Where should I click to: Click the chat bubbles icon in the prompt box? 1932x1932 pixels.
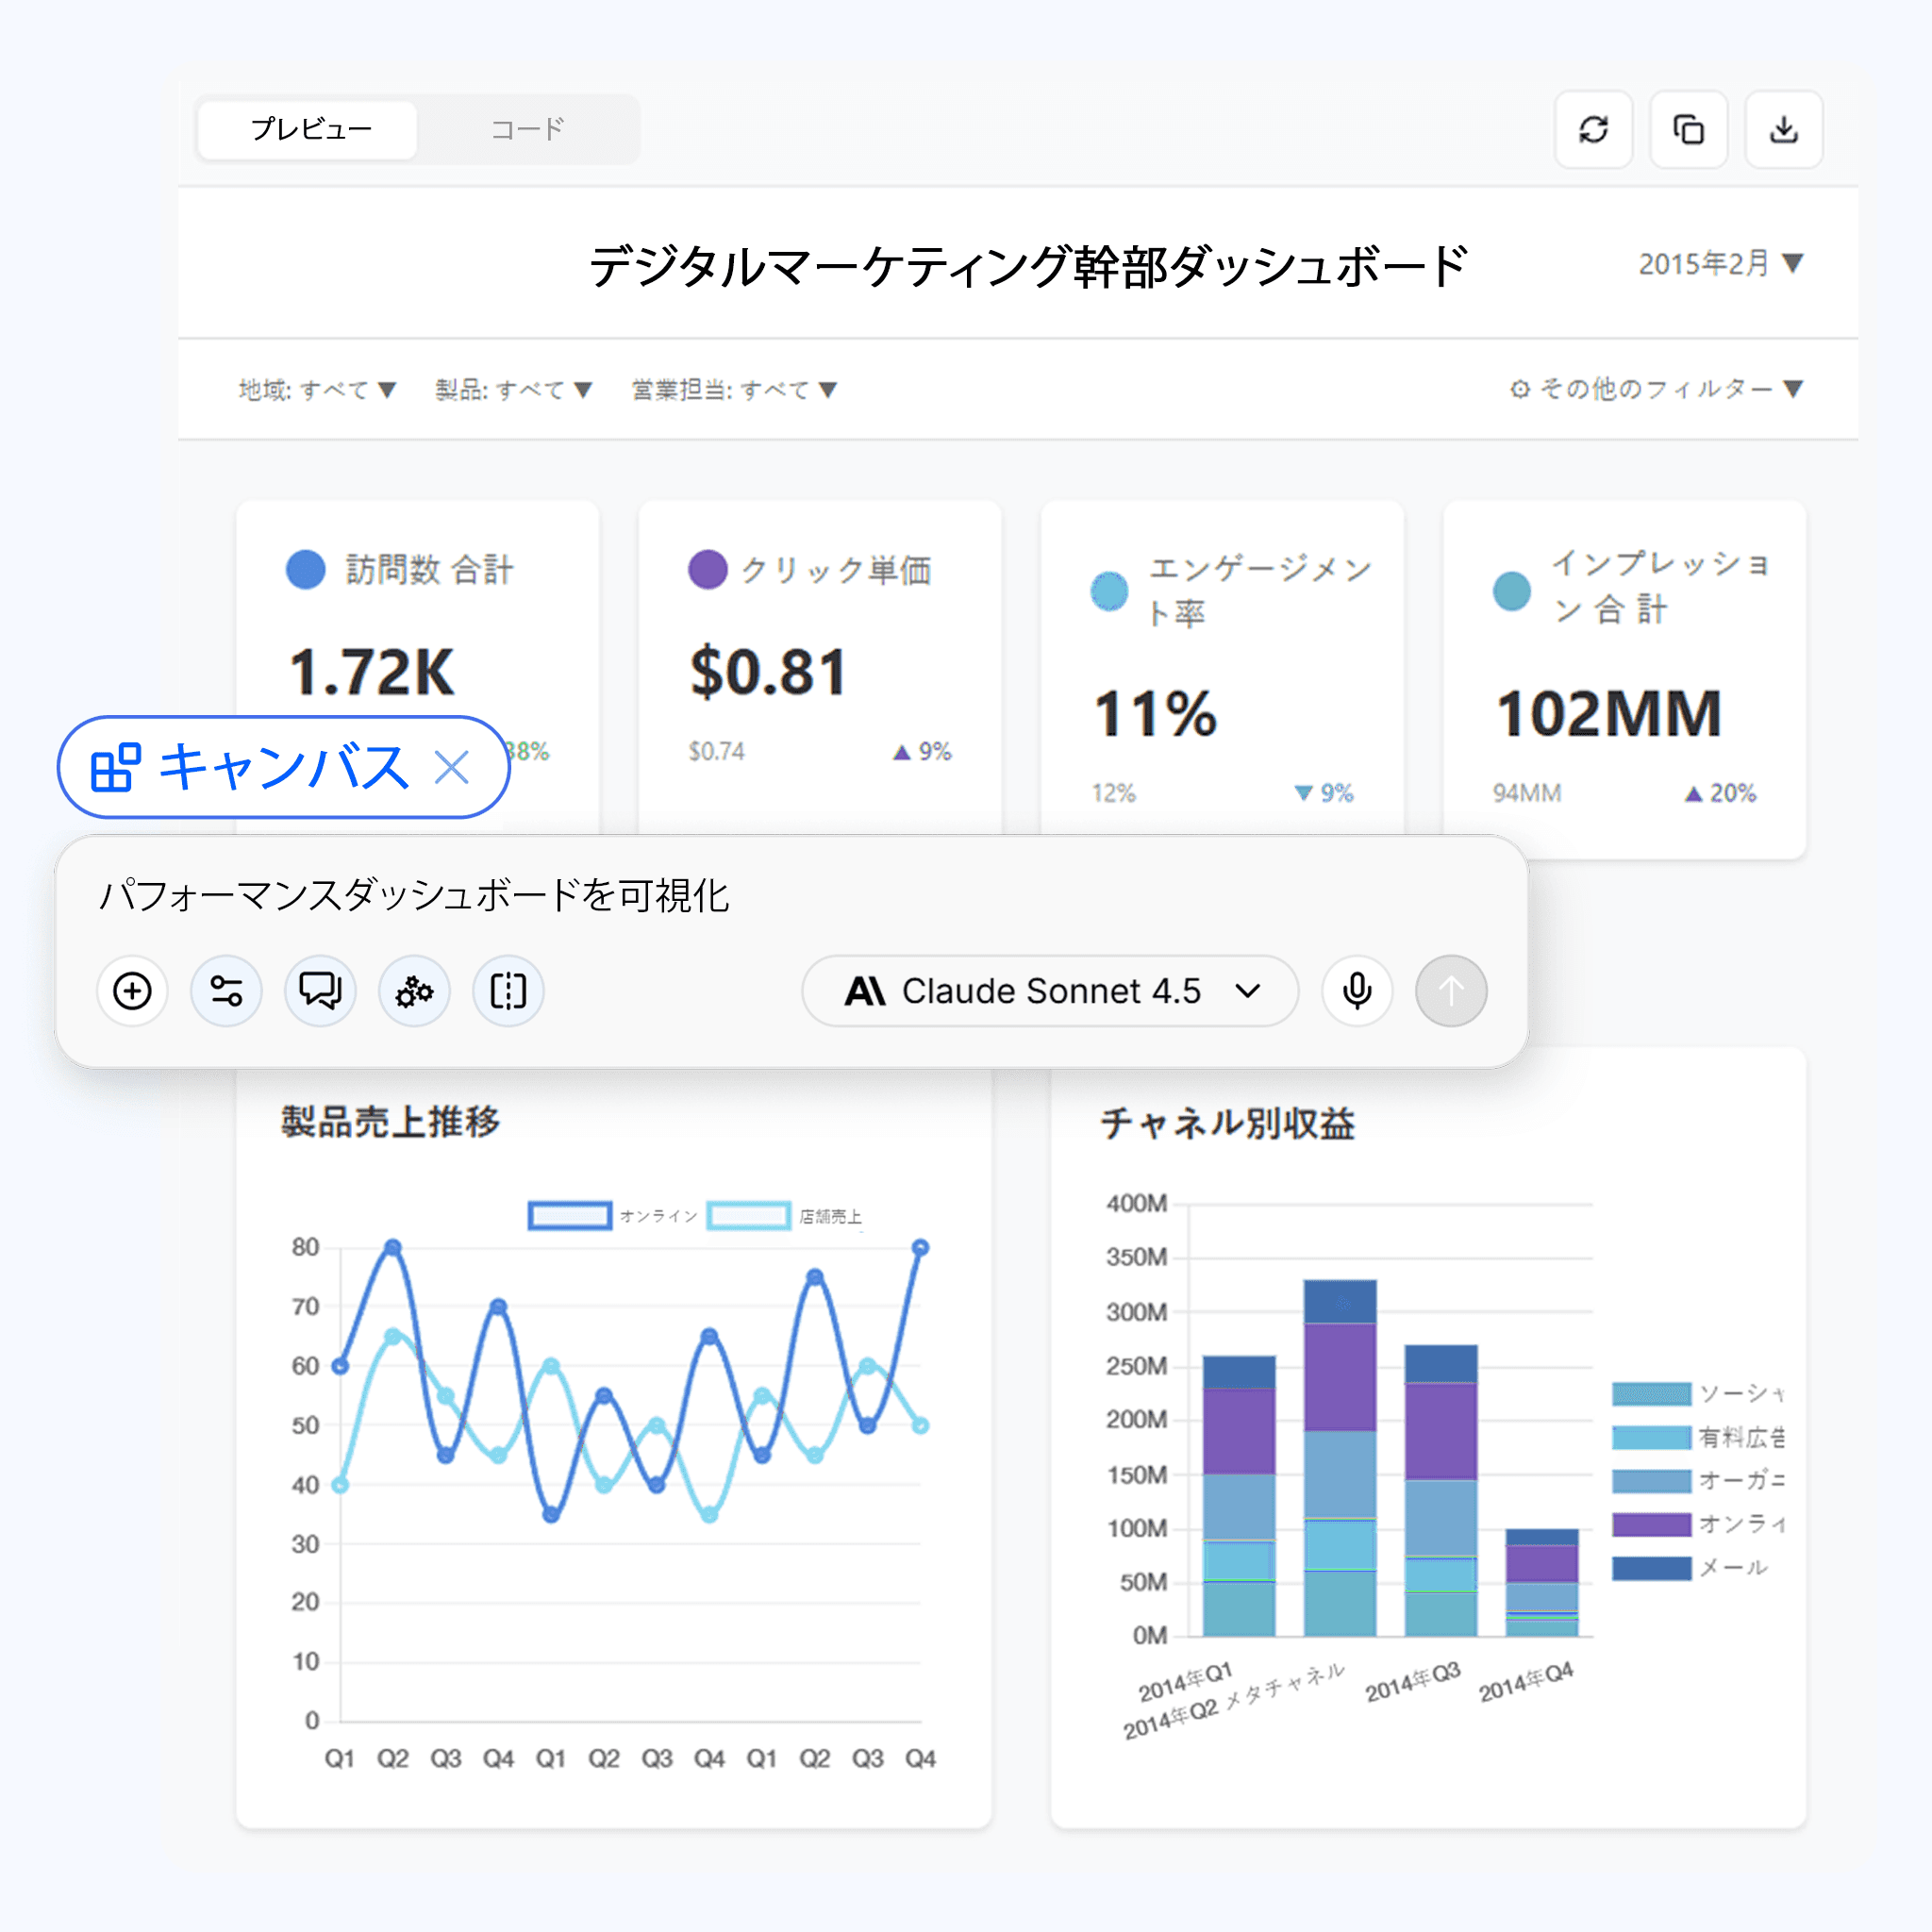(320, 991)
